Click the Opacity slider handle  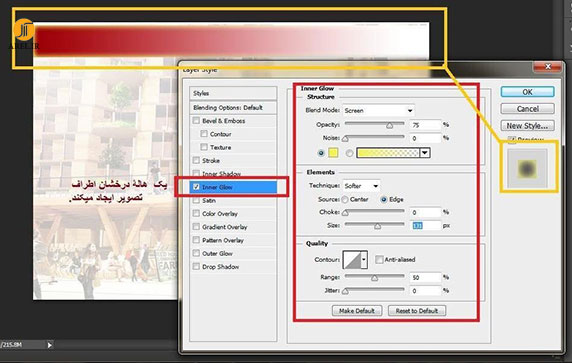click(x=390, y=126)
